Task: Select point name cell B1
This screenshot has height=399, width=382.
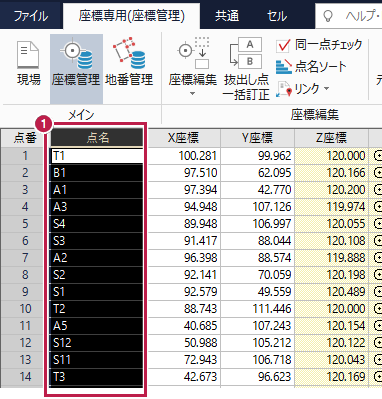Action: pyautogui.click(x=97, y=173)
